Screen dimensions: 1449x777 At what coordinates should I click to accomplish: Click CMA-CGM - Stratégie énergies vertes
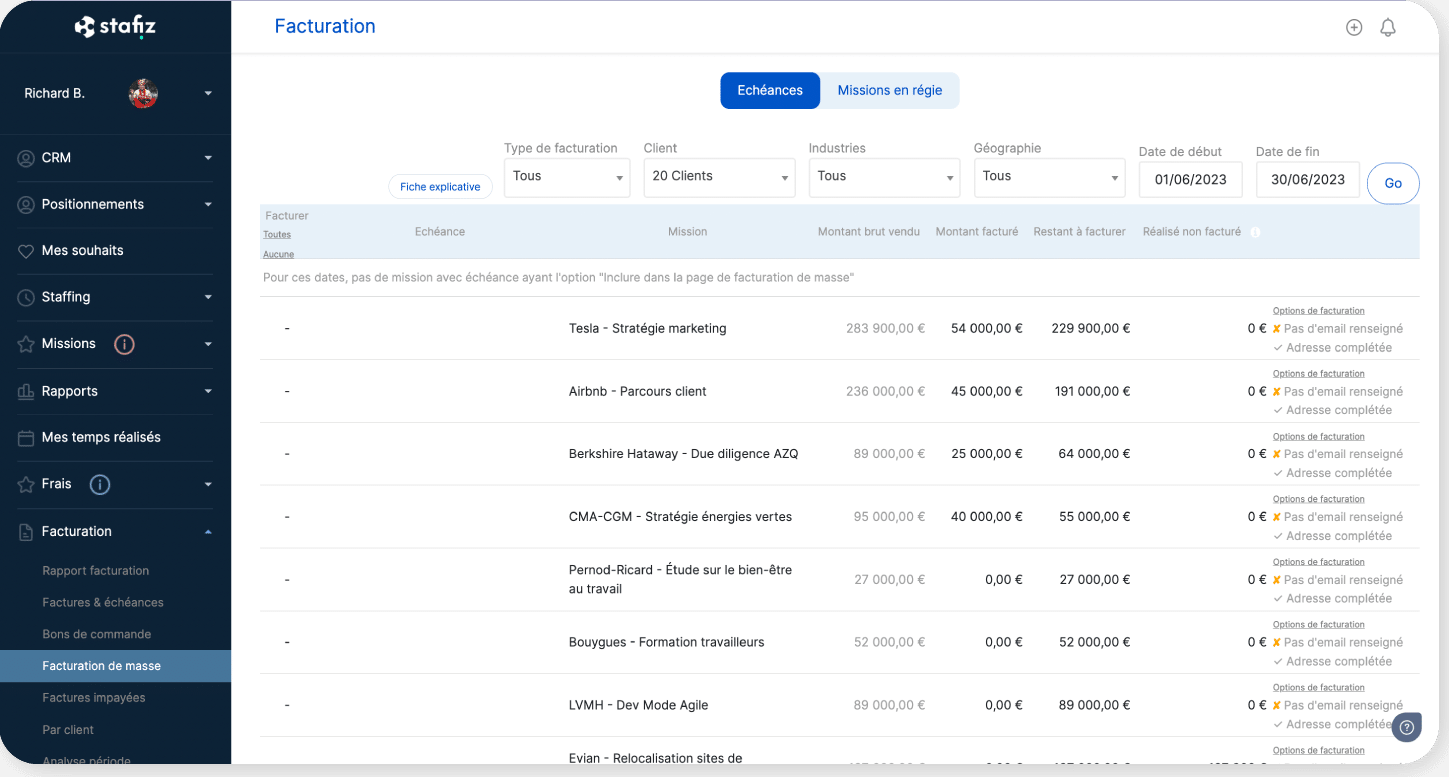pos(680,517)
